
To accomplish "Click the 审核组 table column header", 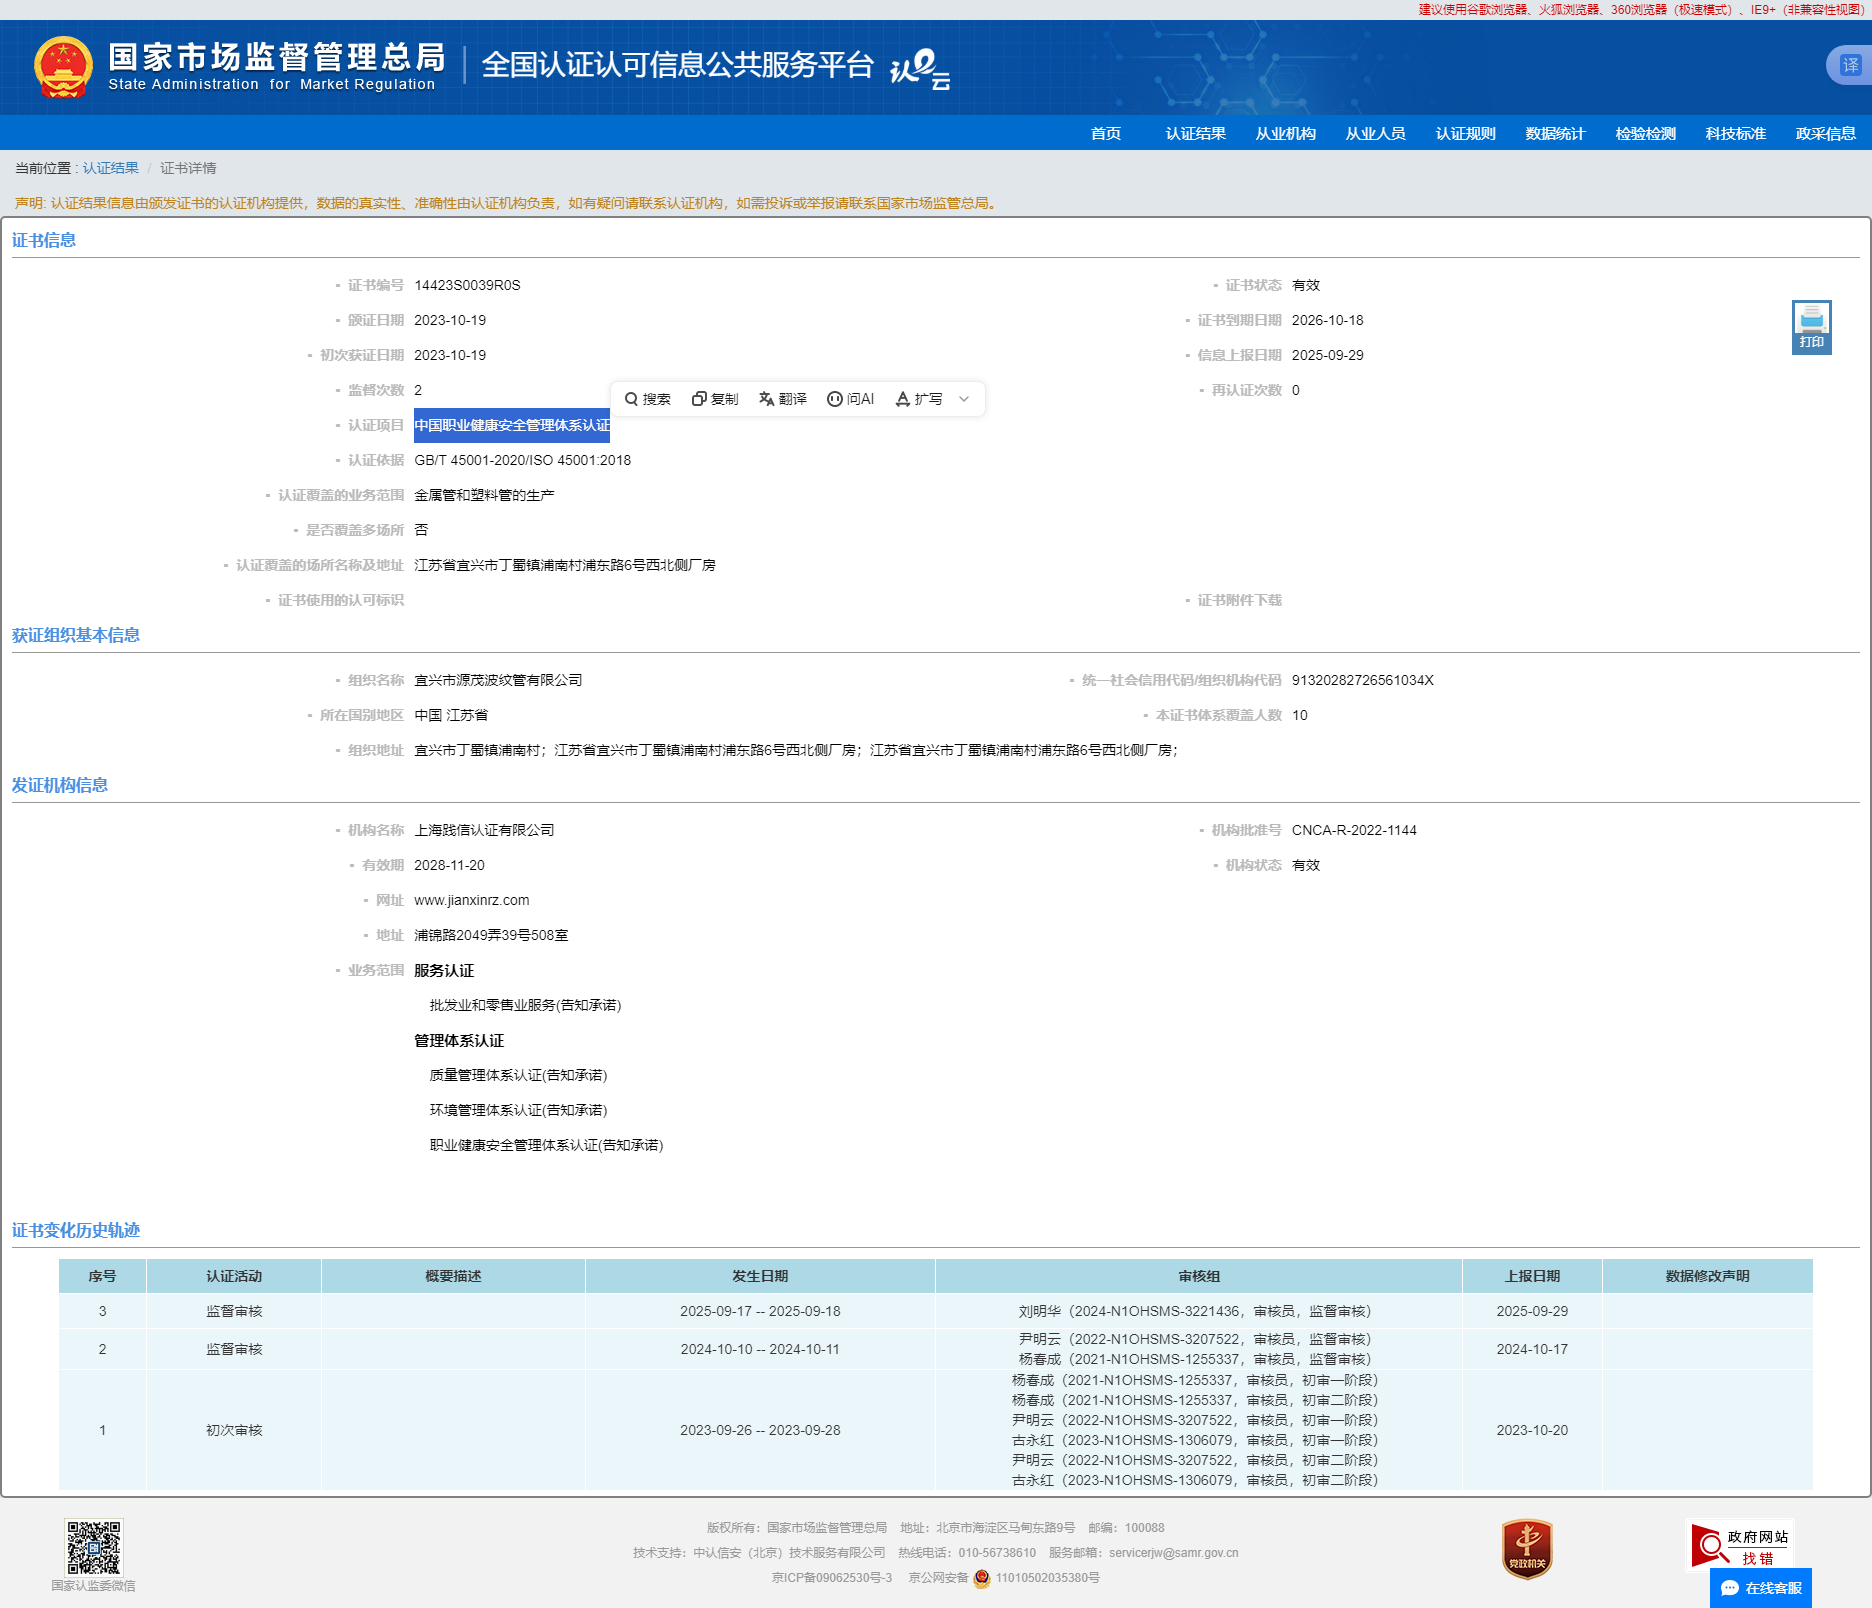I will point(1198,1276).
